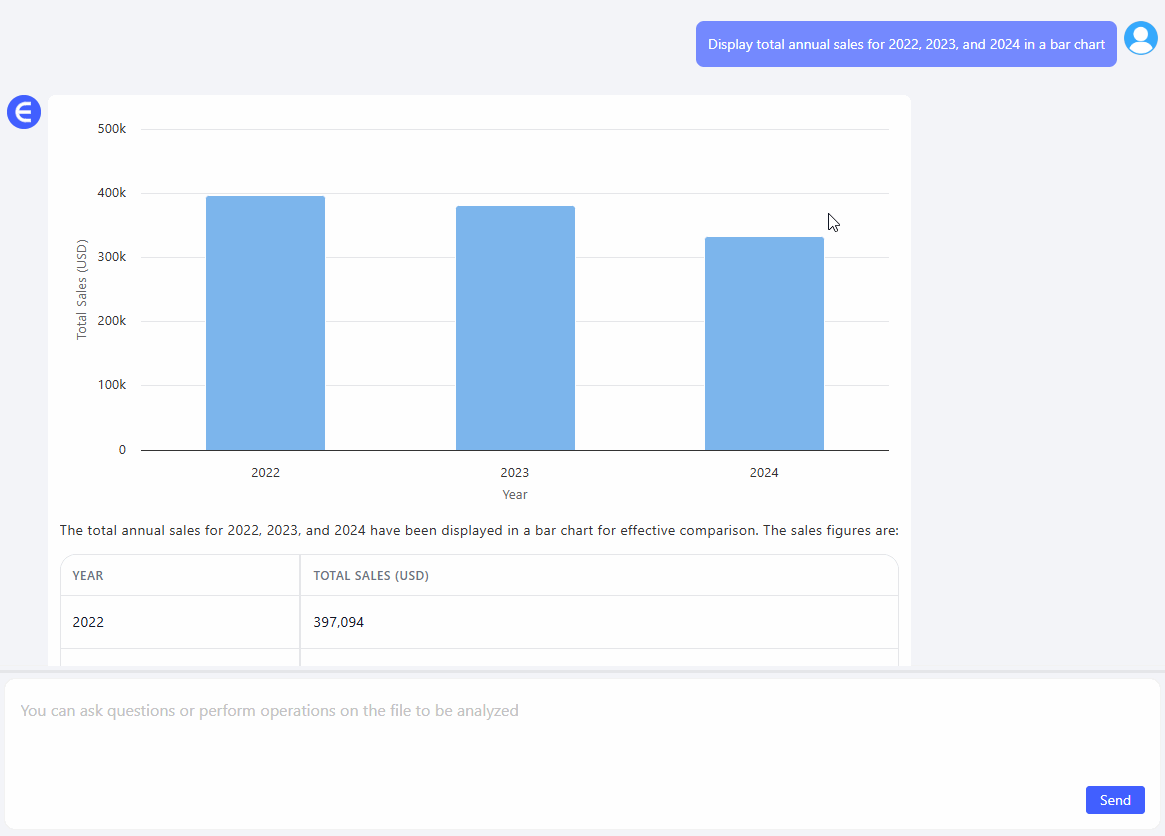Select the 2022 cell in the table
1165x836 pixels.
pyautogui.click(x=88, y=622)
